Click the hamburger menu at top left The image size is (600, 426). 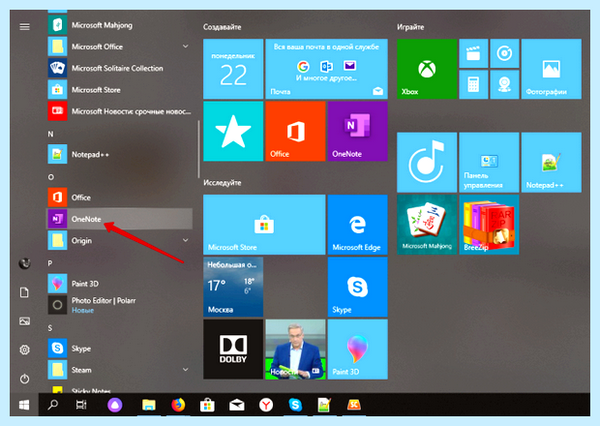pos(24,26)
